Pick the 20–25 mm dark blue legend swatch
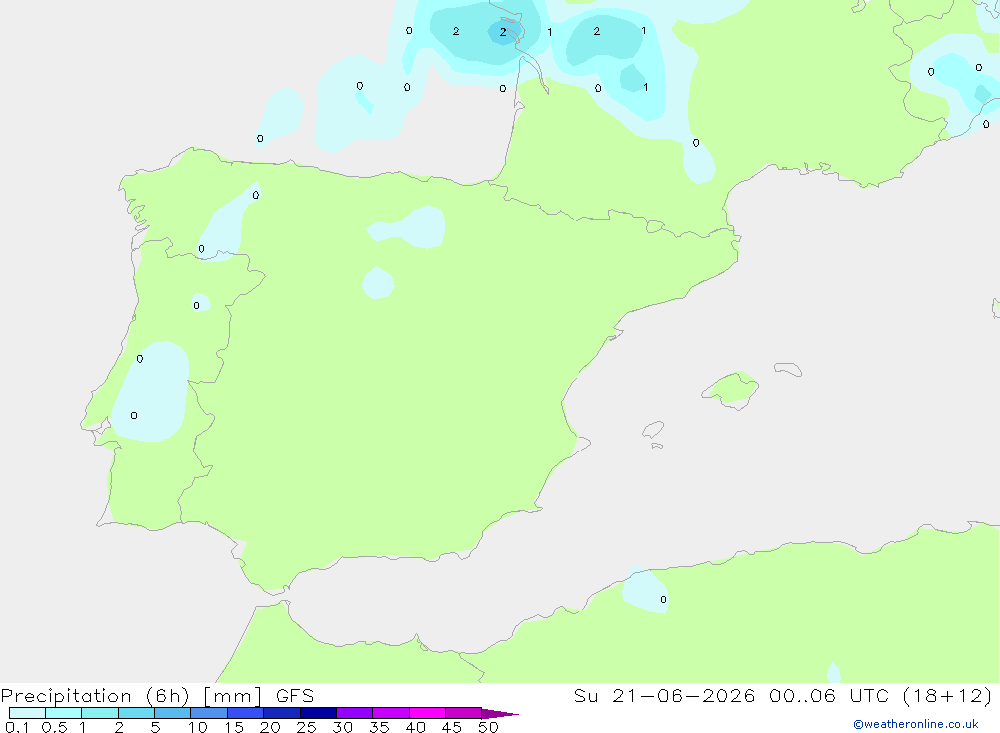This screenshot has width=1000, height=733. coord(282,713)
